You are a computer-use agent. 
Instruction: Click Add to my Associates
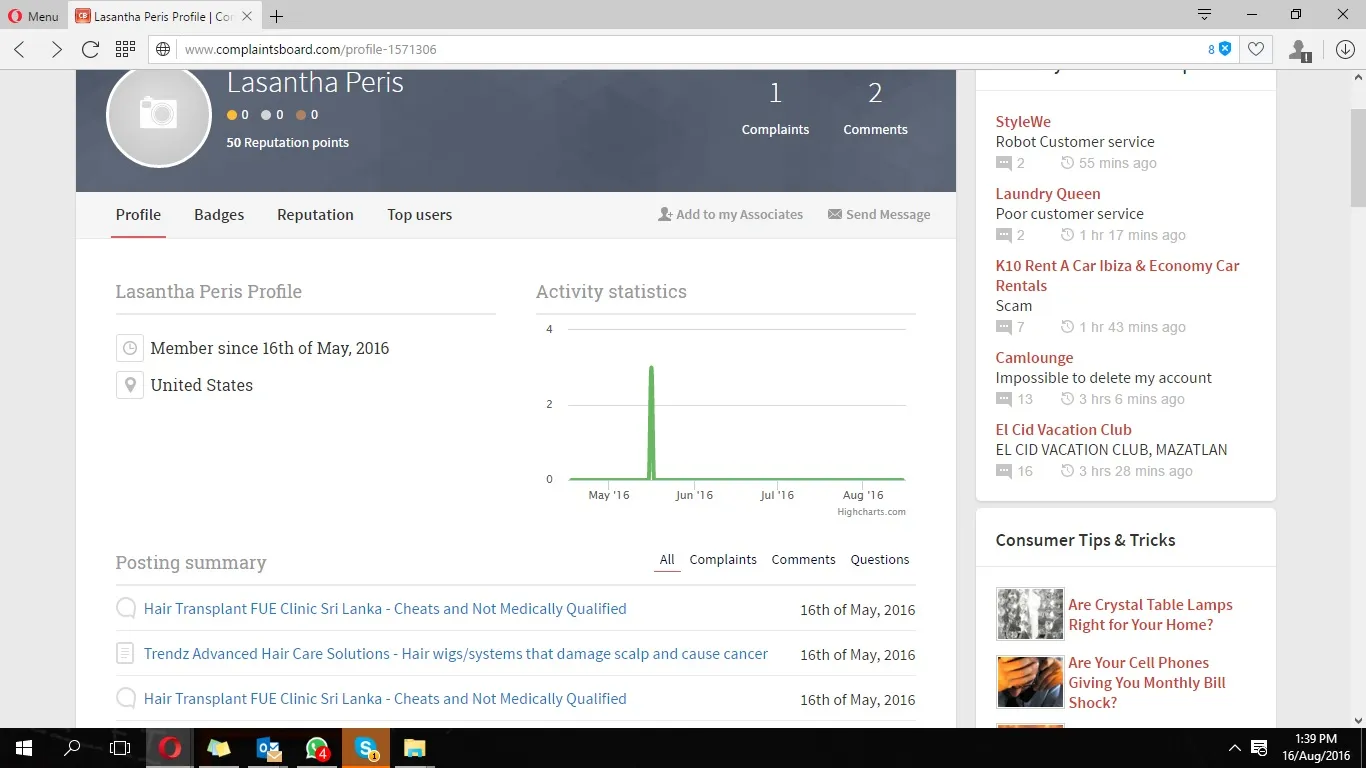(x=730, y=214)
